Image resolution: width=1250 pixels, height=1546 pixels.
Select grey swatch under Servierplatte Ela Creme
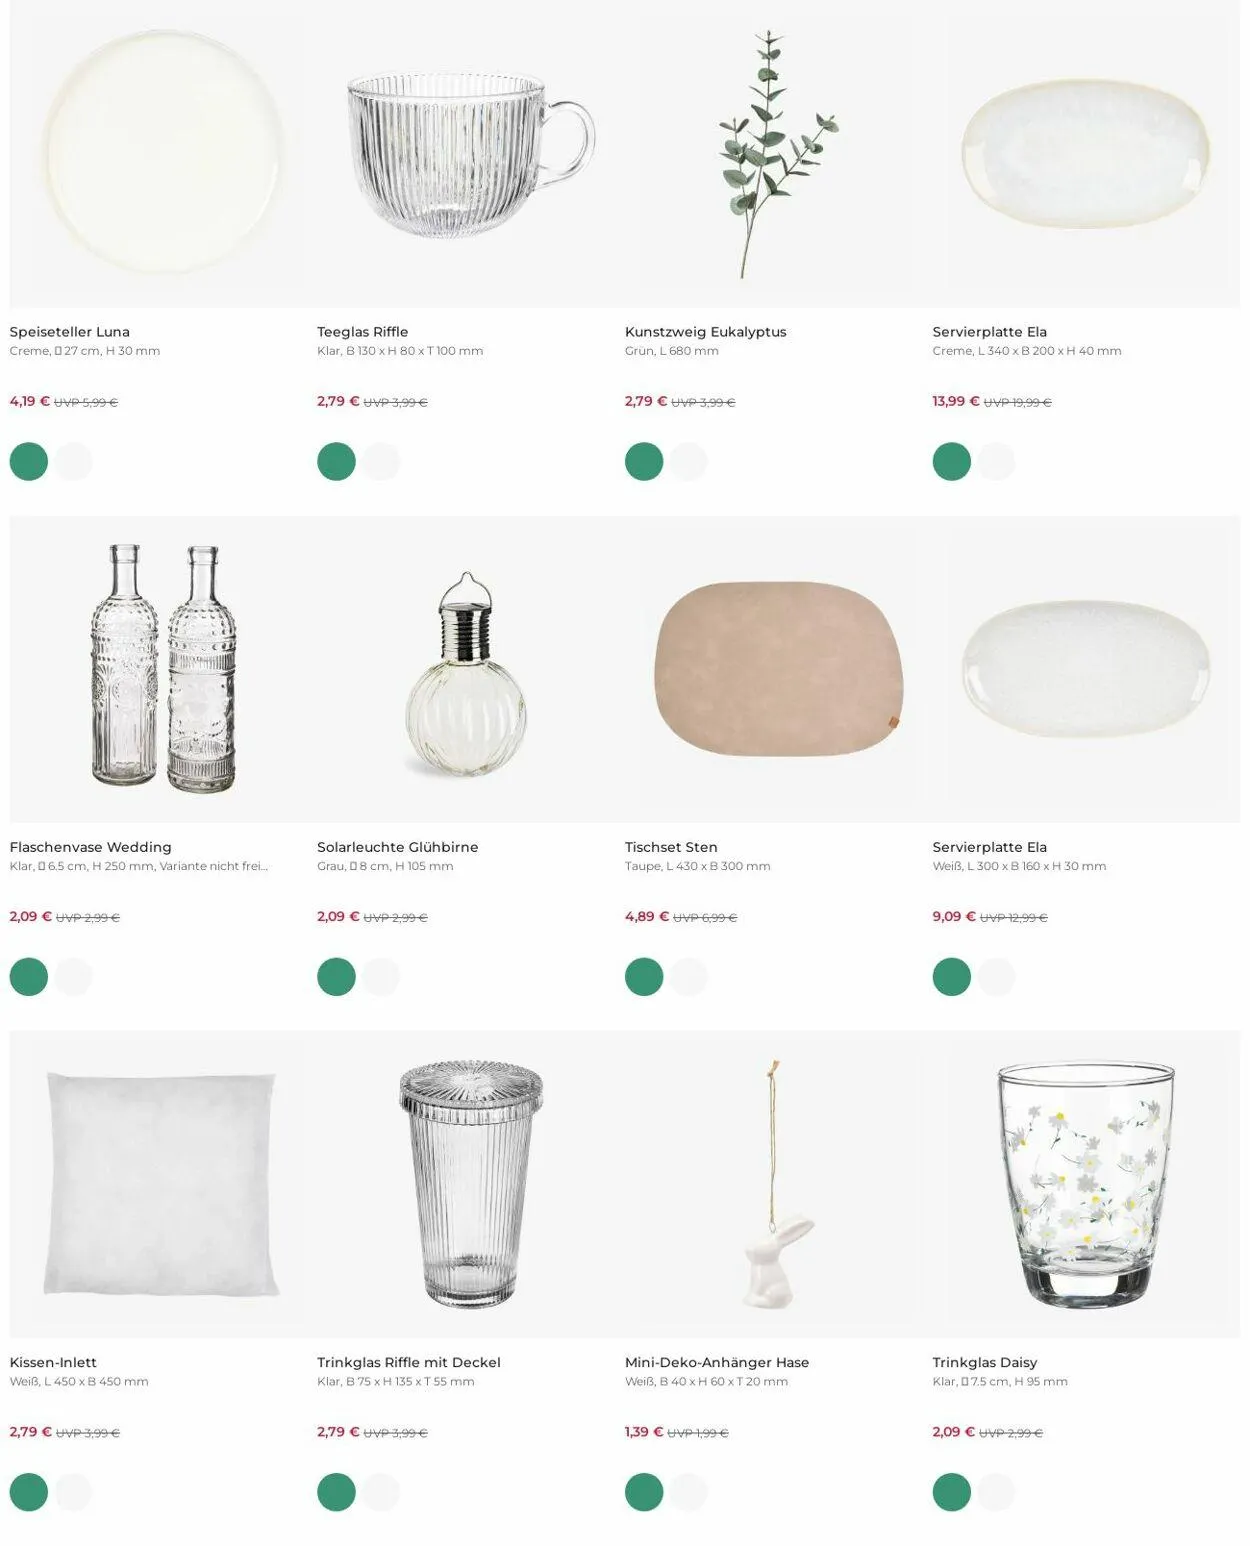(x=996, y=462)
